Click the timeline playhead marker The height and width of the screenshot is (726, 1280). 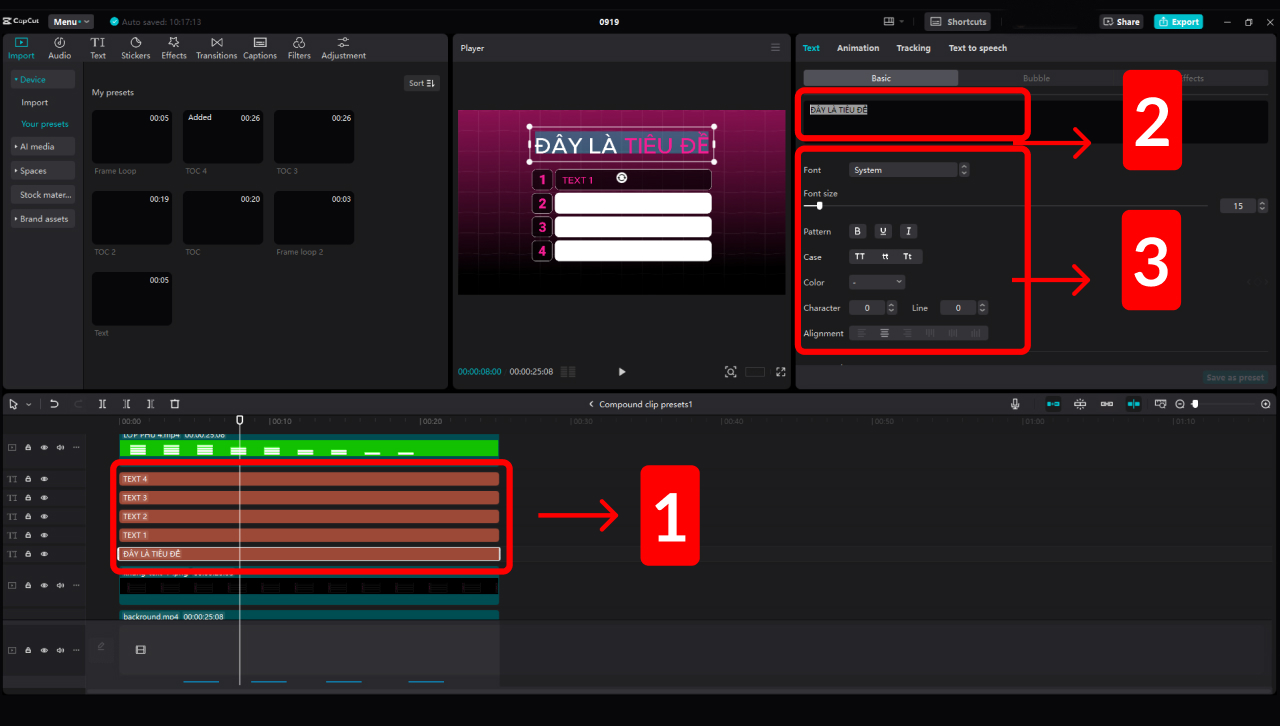pos(239,420)
